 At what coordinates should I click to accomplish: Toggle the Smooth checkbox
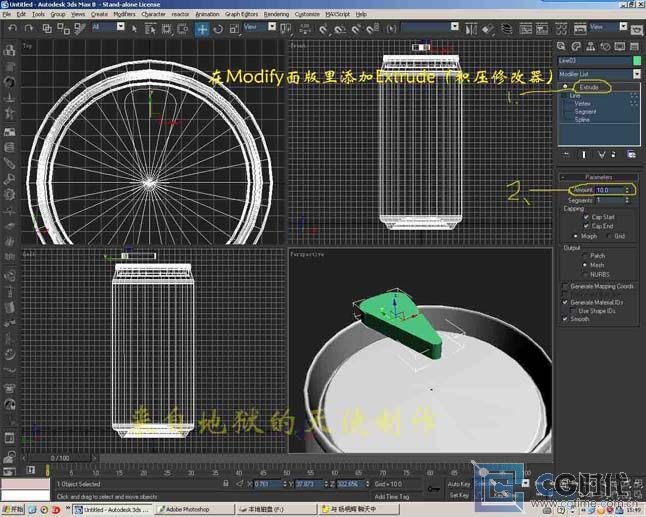click(x=565, y=319)
